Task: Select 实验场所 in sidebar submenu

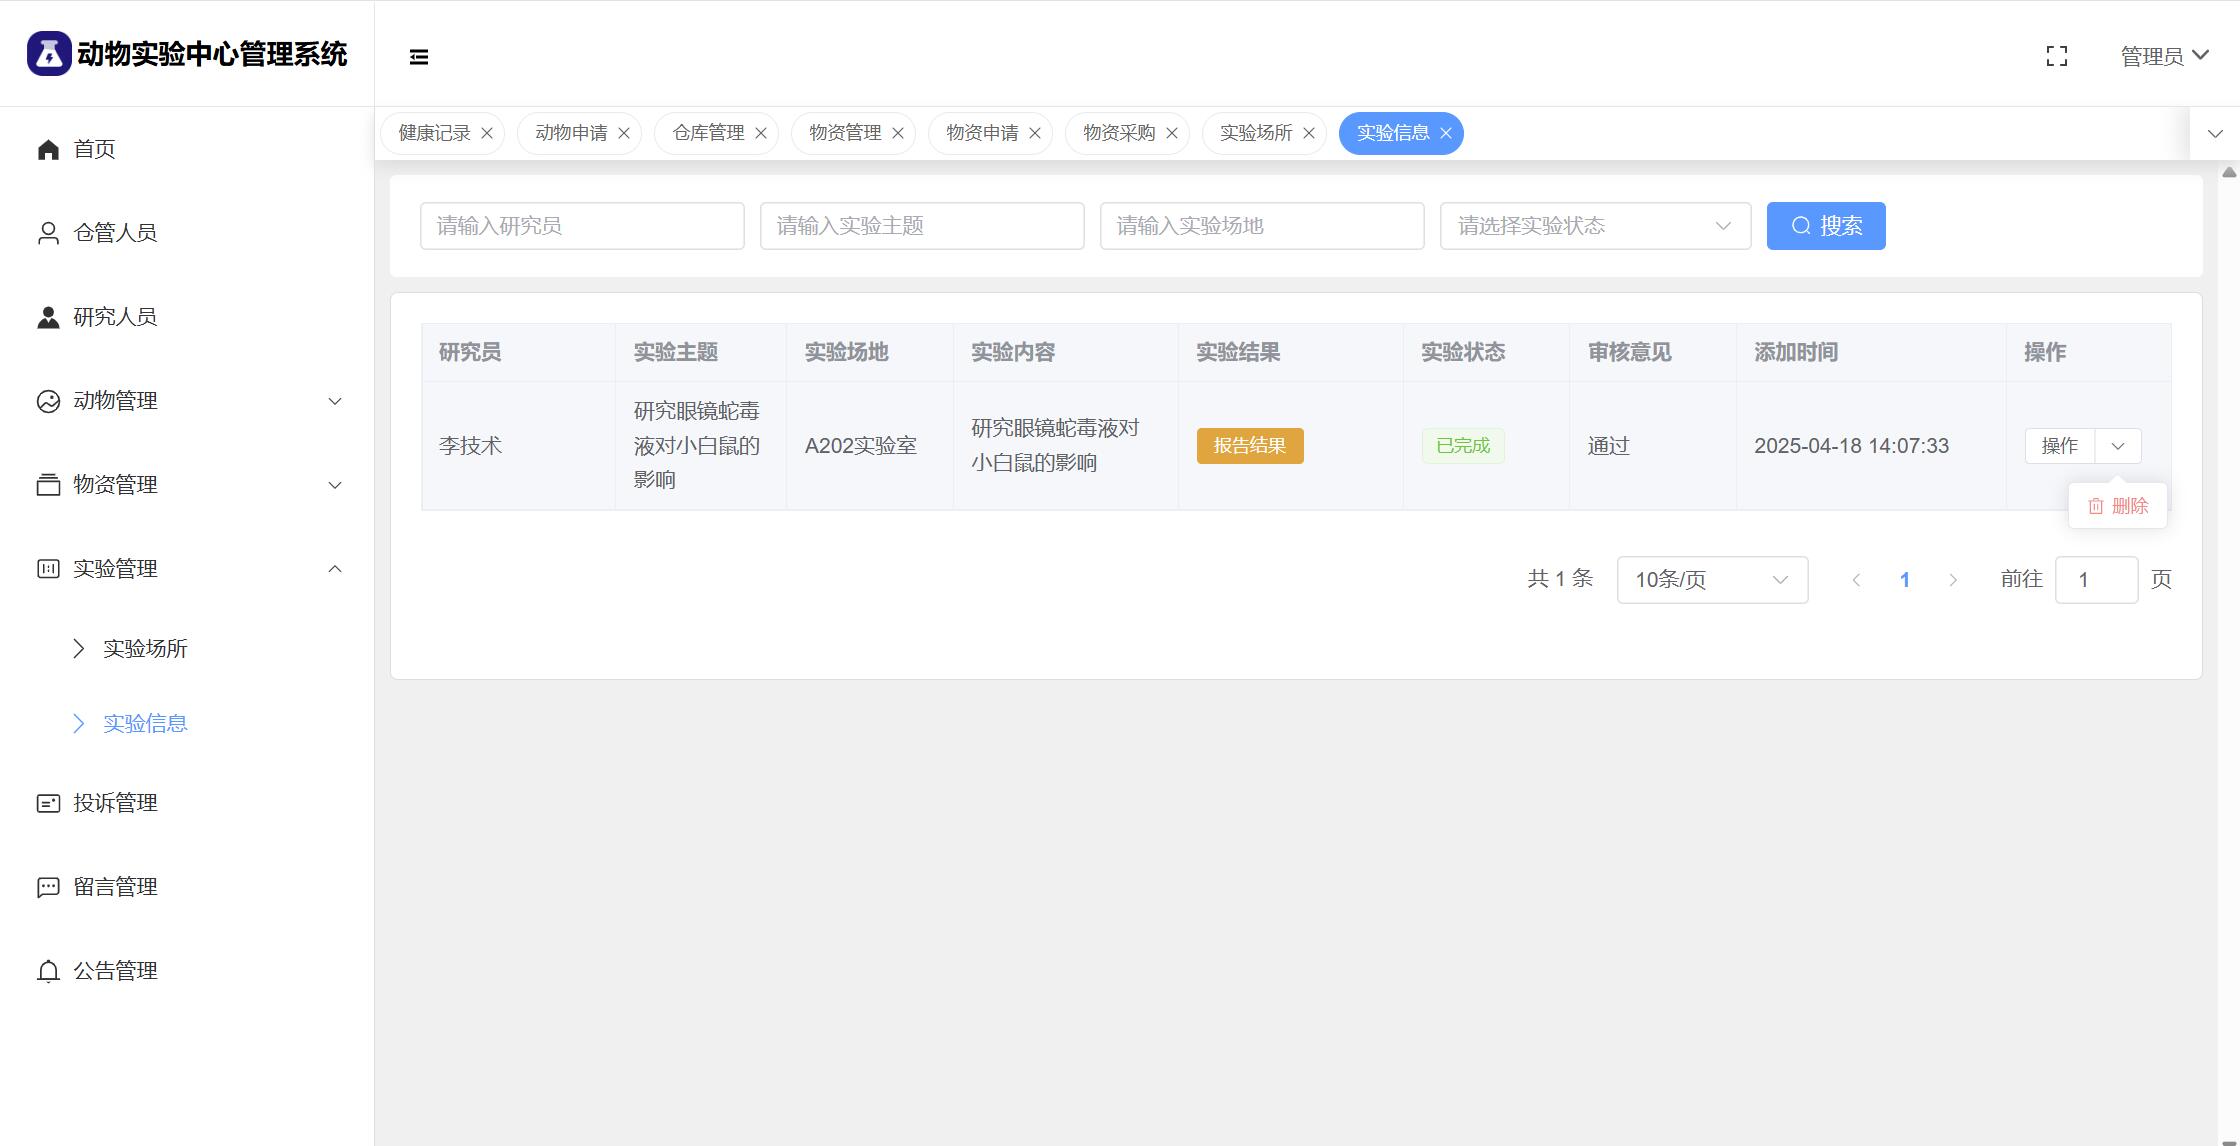Action: [x=145, y=649]
